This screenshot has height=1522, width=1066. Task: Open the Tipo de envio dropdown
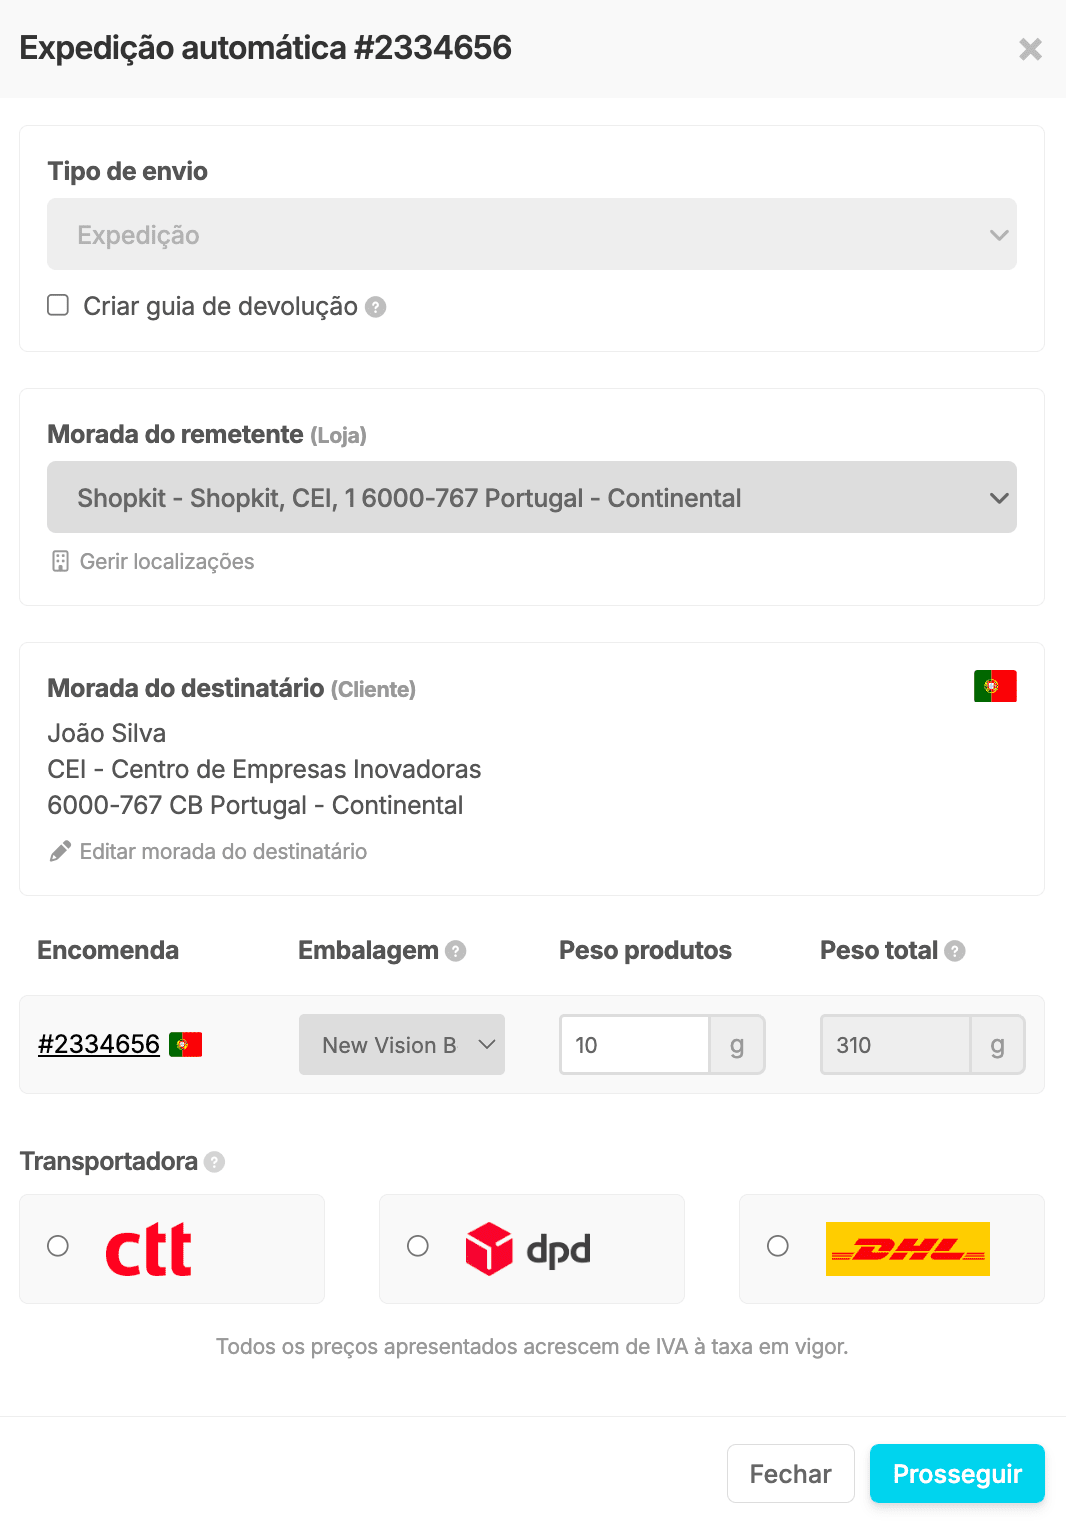coord(531,235)
